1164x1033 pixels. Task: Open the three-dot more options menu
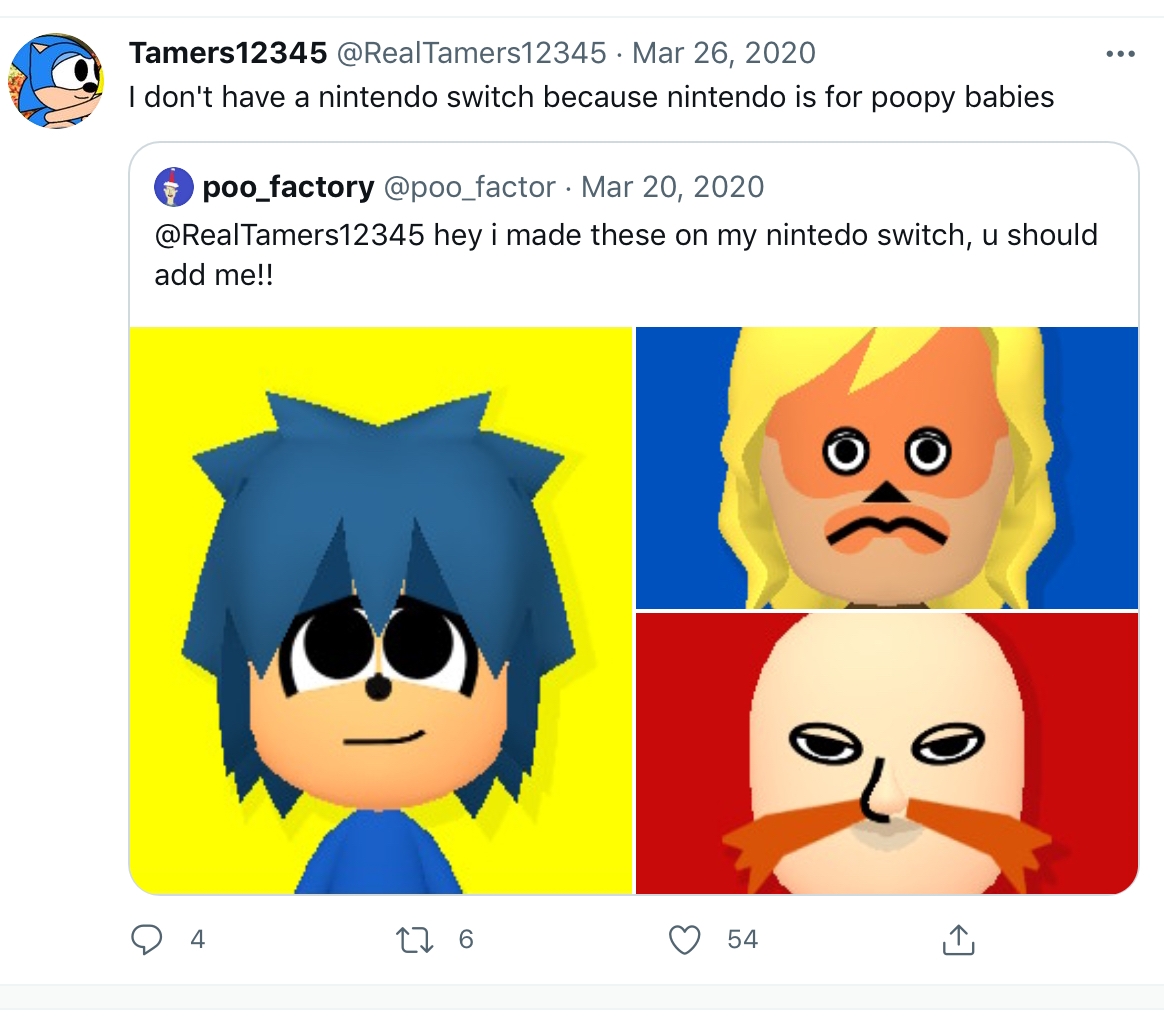coord(1120,54)
